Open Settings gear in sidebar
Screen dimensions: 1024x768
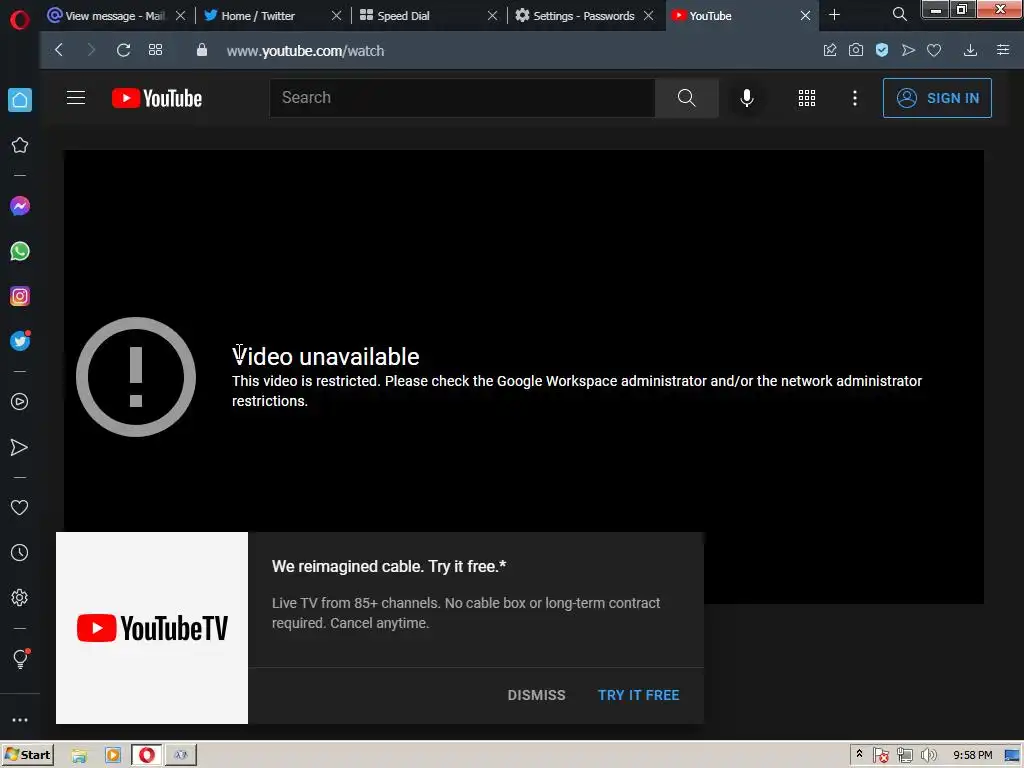[20, 598]
